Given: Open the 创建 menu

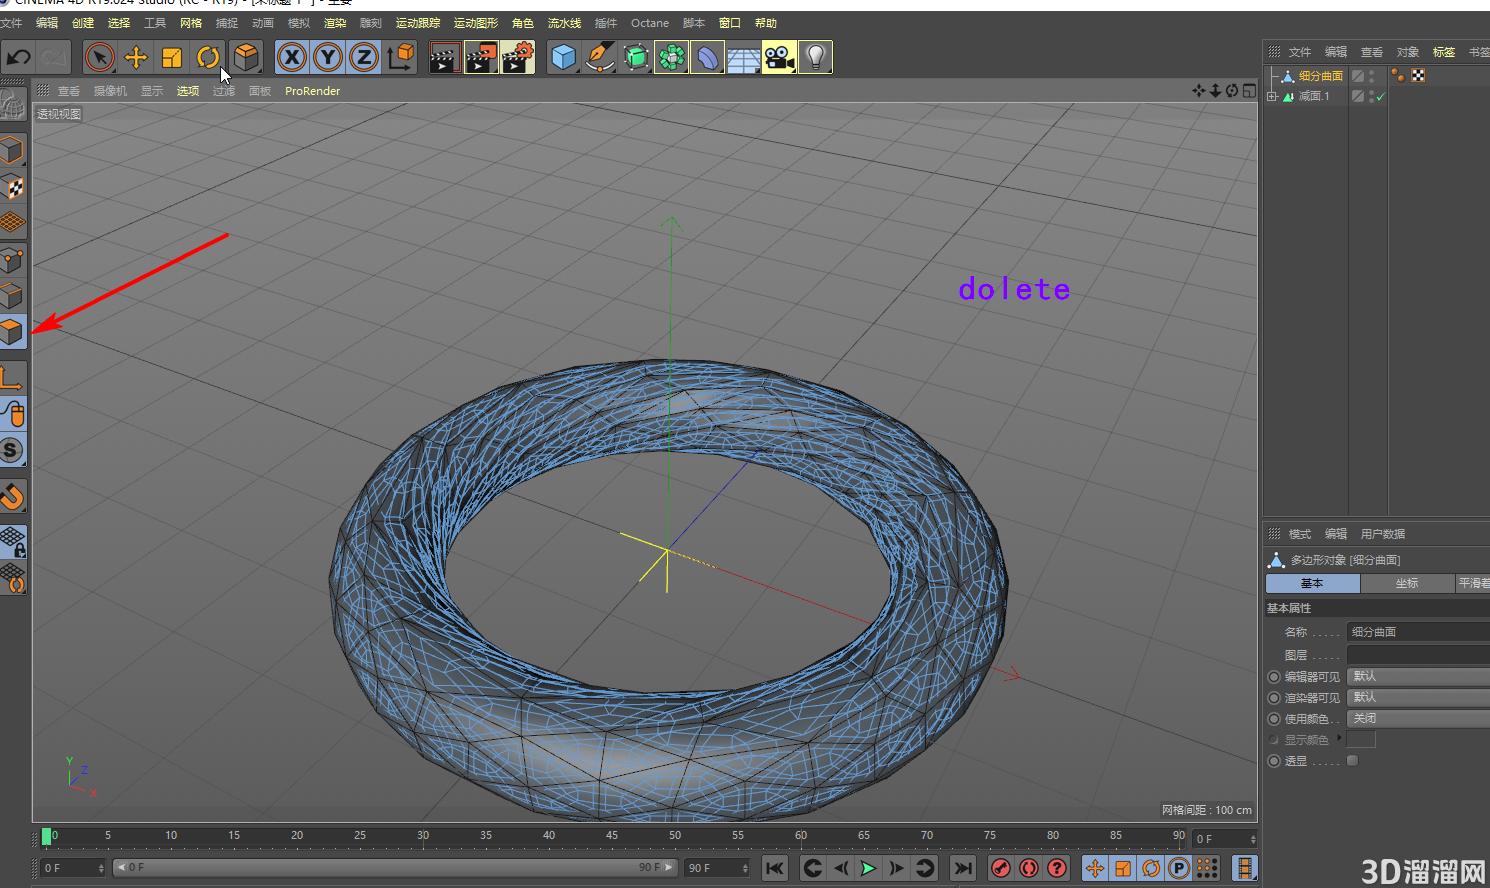Looking at the screenshot, I should pos(83,23).
